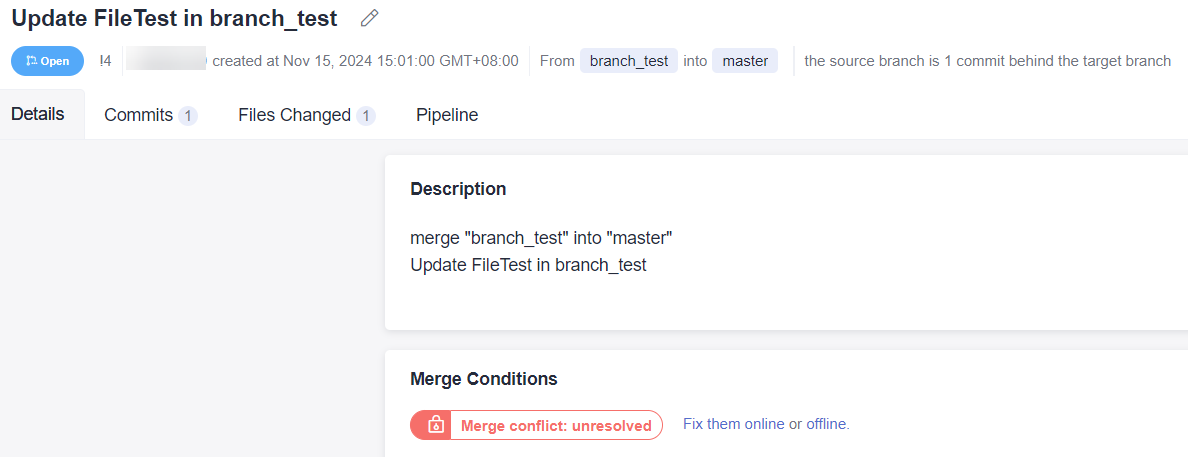Click the !4 merge request ID

(x=105, y=61)
